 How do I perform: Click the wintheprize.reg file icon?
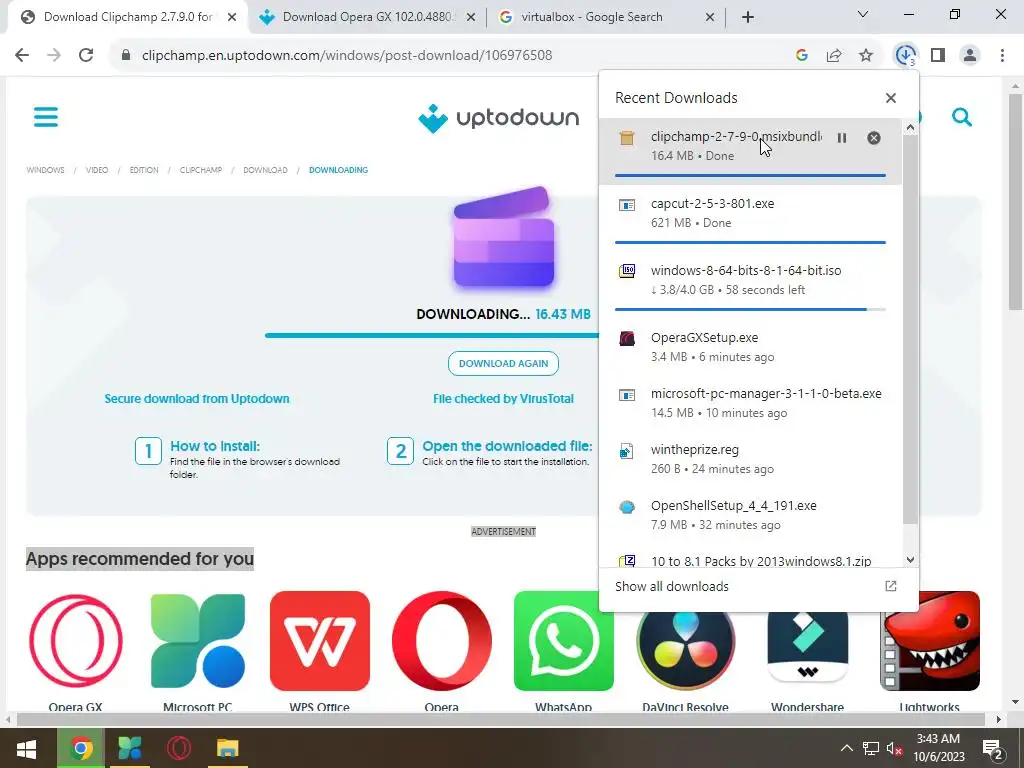click(x=627, y=451)
